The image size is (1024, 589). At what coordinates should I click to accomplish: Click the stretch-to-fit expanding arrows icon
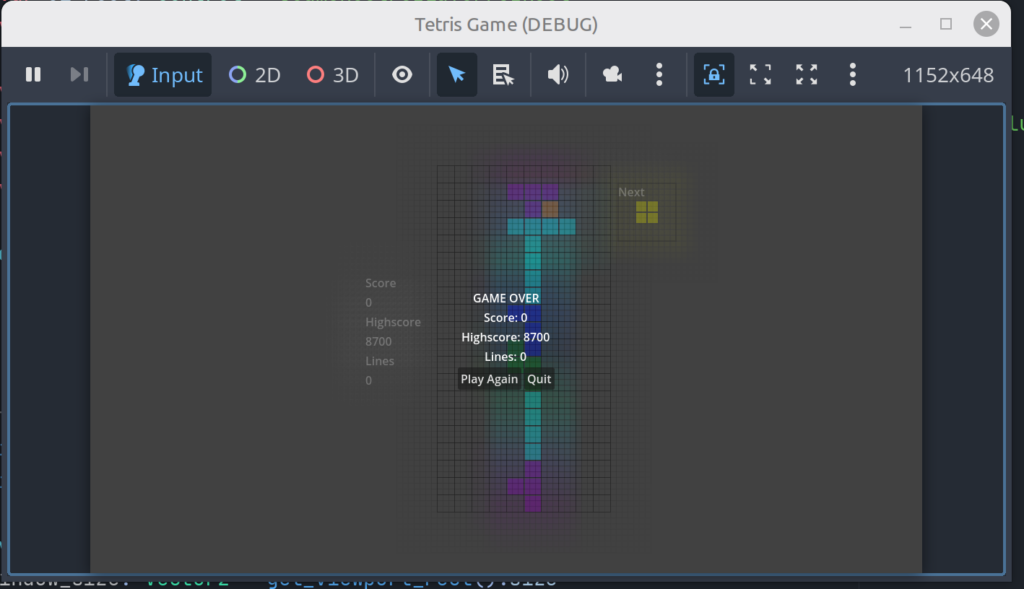[x=806, y=75]
